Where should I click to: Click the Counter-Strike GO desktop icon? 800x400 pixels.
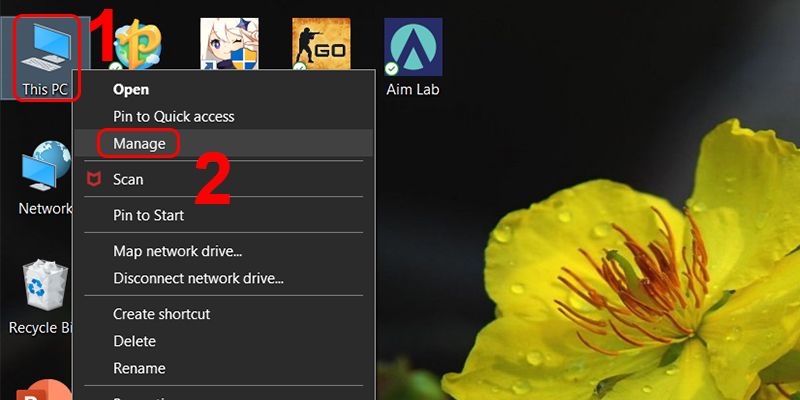[321, 47]
